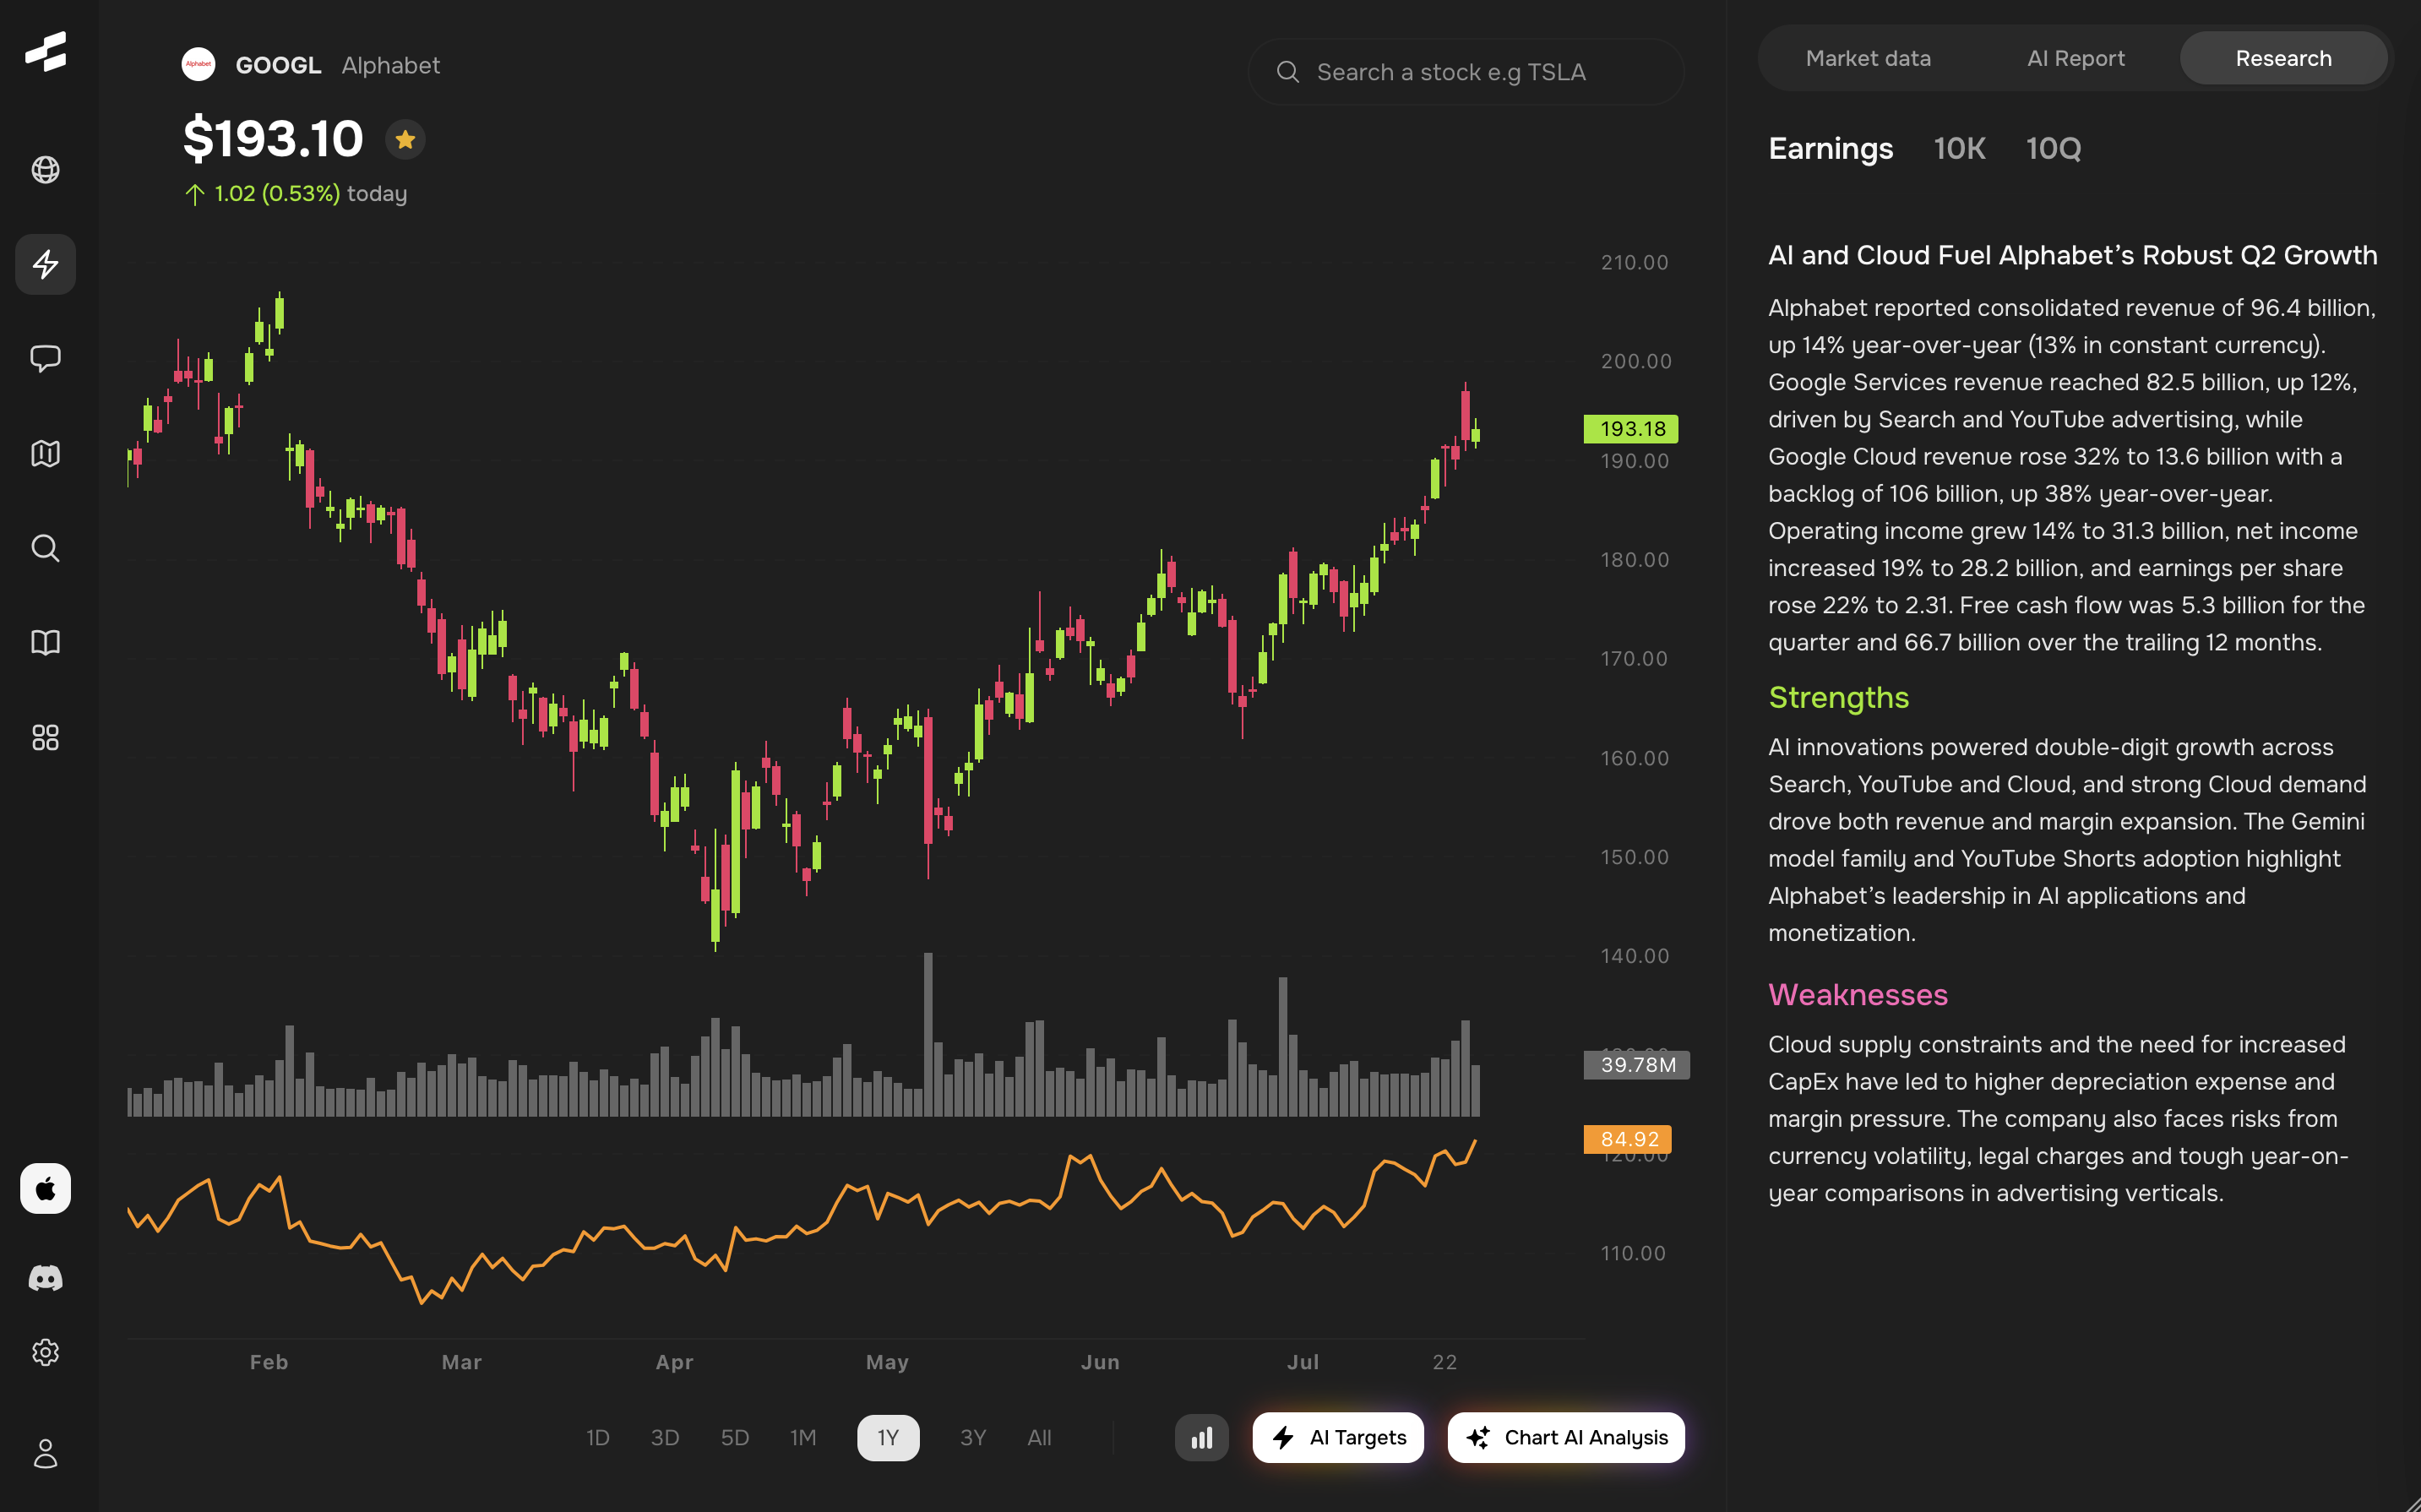Toggle the favorite star next to price
The height and width of the screenshot is (1512, 2421).
[405, 140]
